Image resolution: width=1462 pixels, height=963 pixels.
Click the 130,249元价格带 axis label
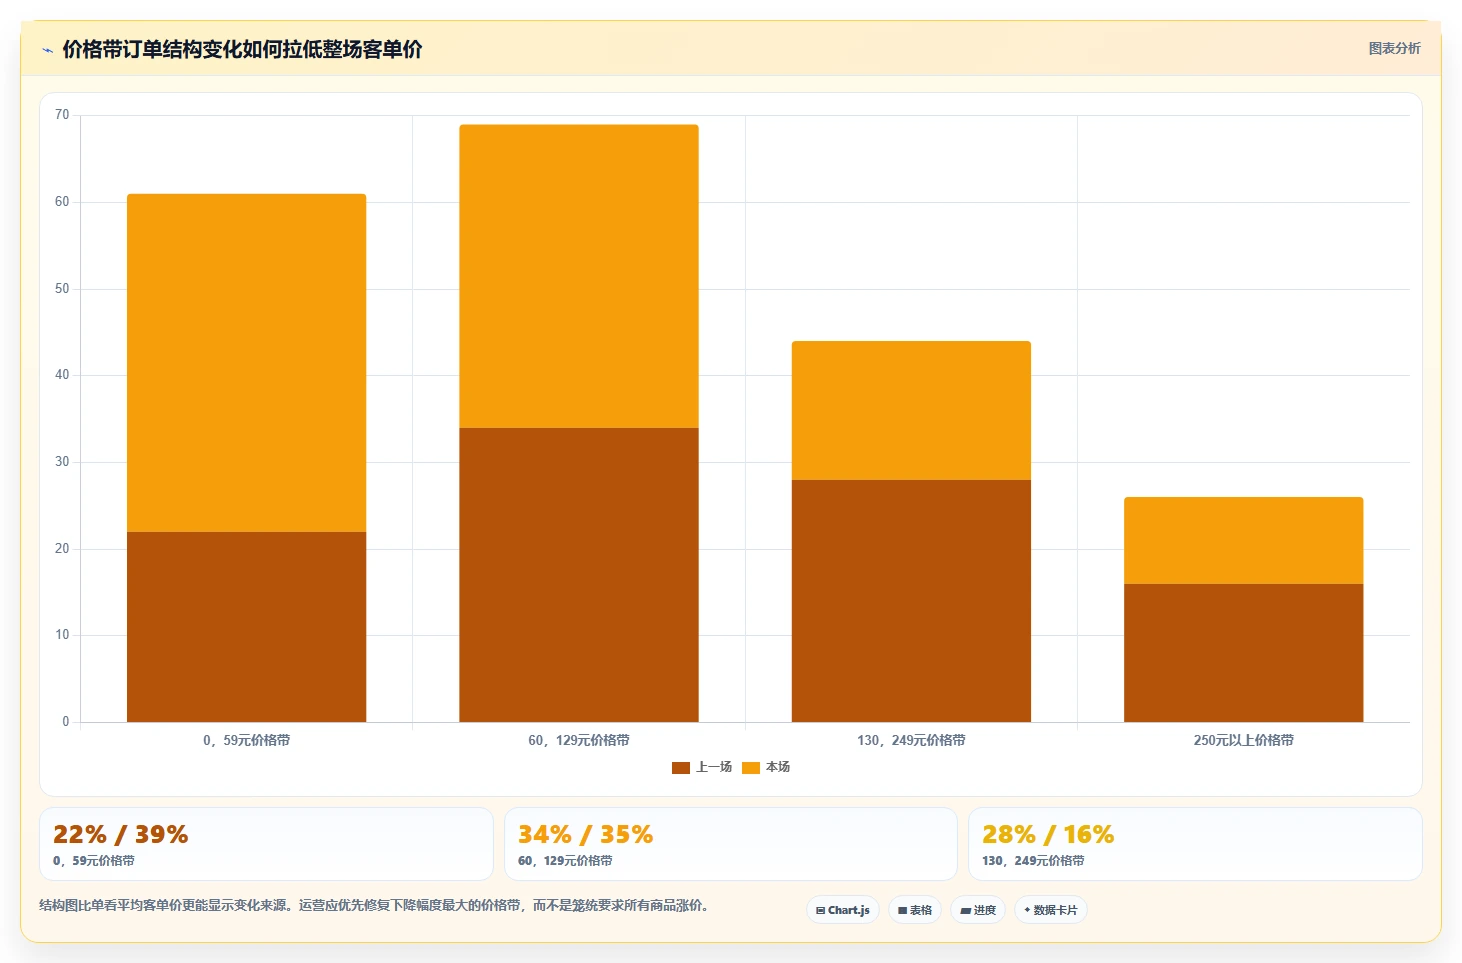click(911, 741)
